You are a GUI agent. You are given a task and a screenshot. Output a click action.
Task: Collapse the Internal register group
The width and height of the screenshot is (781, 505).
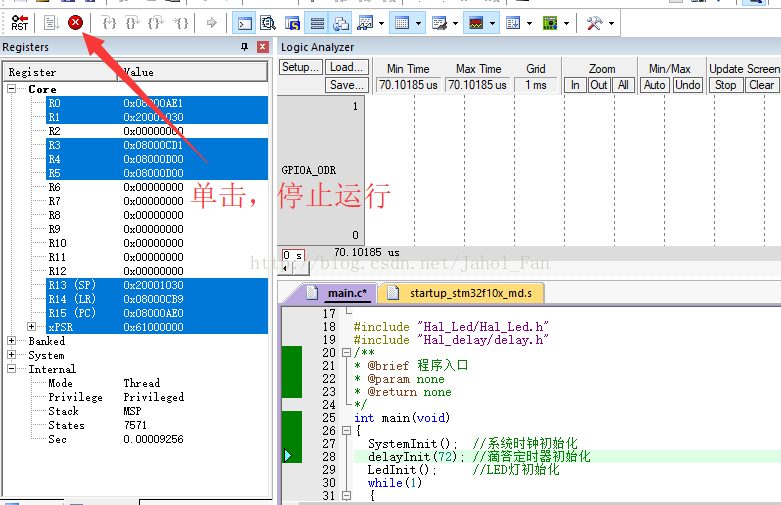point(11,369)
